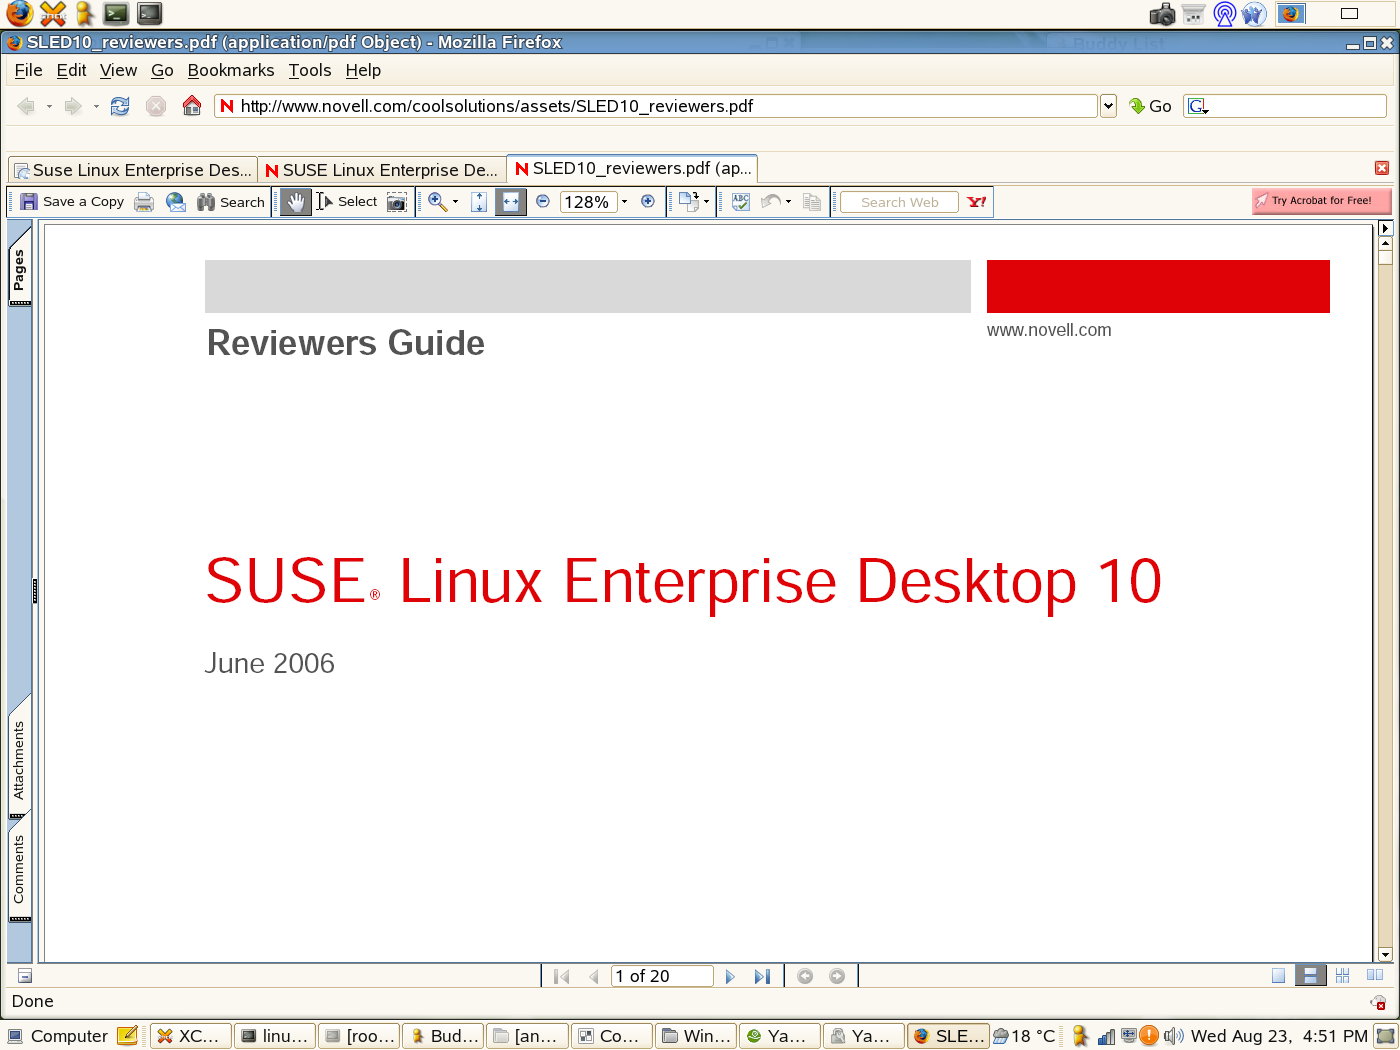Open the forward history dropdown arrow

[x=96, y=106]
